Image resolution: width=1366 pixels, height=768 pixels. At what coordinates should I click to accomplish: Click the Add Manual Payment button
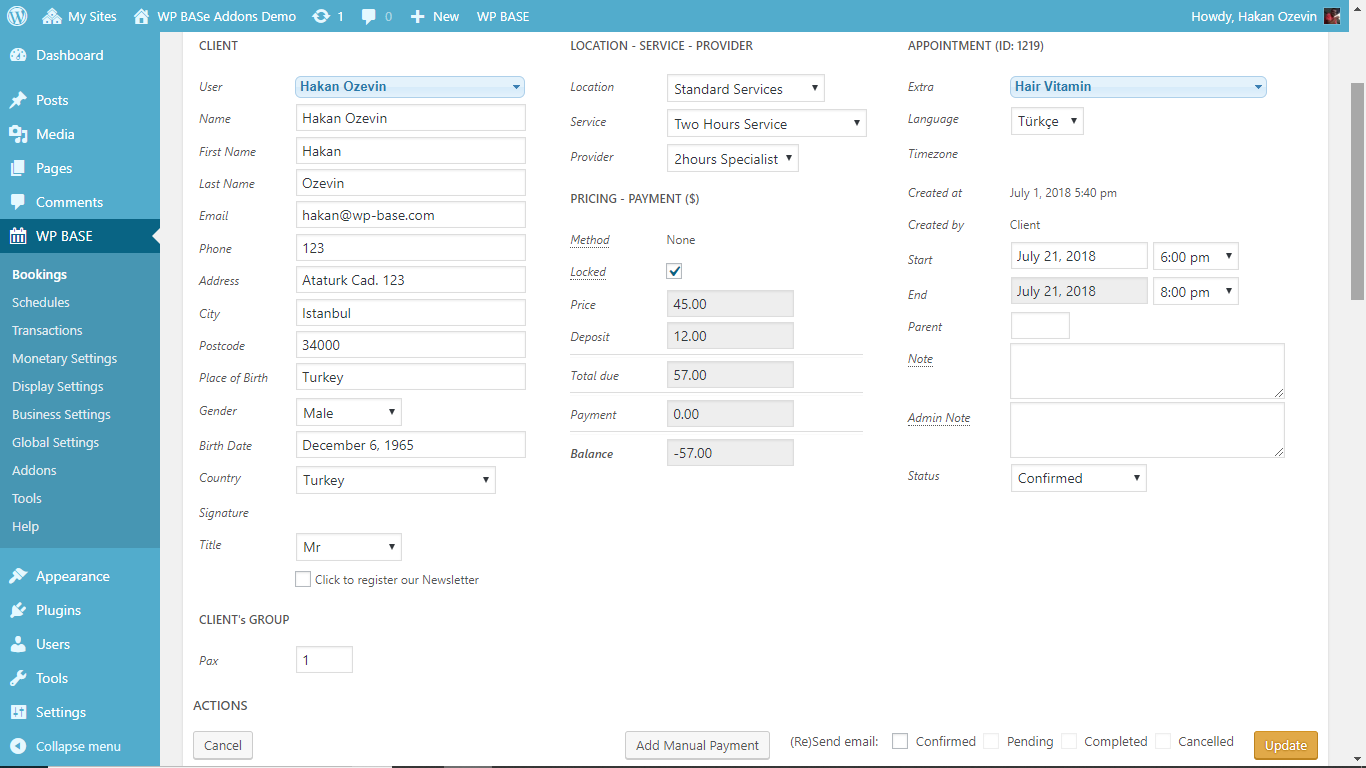pyautogui.click(x=697, y=745)
